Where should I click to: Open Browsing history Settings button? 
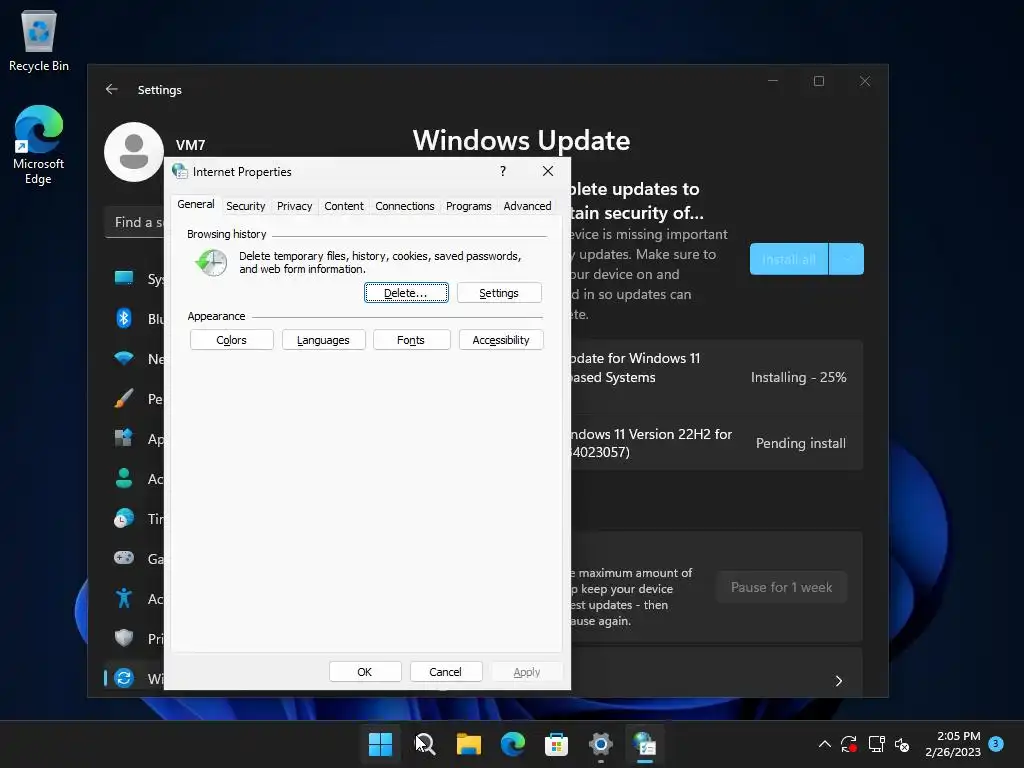499,293
